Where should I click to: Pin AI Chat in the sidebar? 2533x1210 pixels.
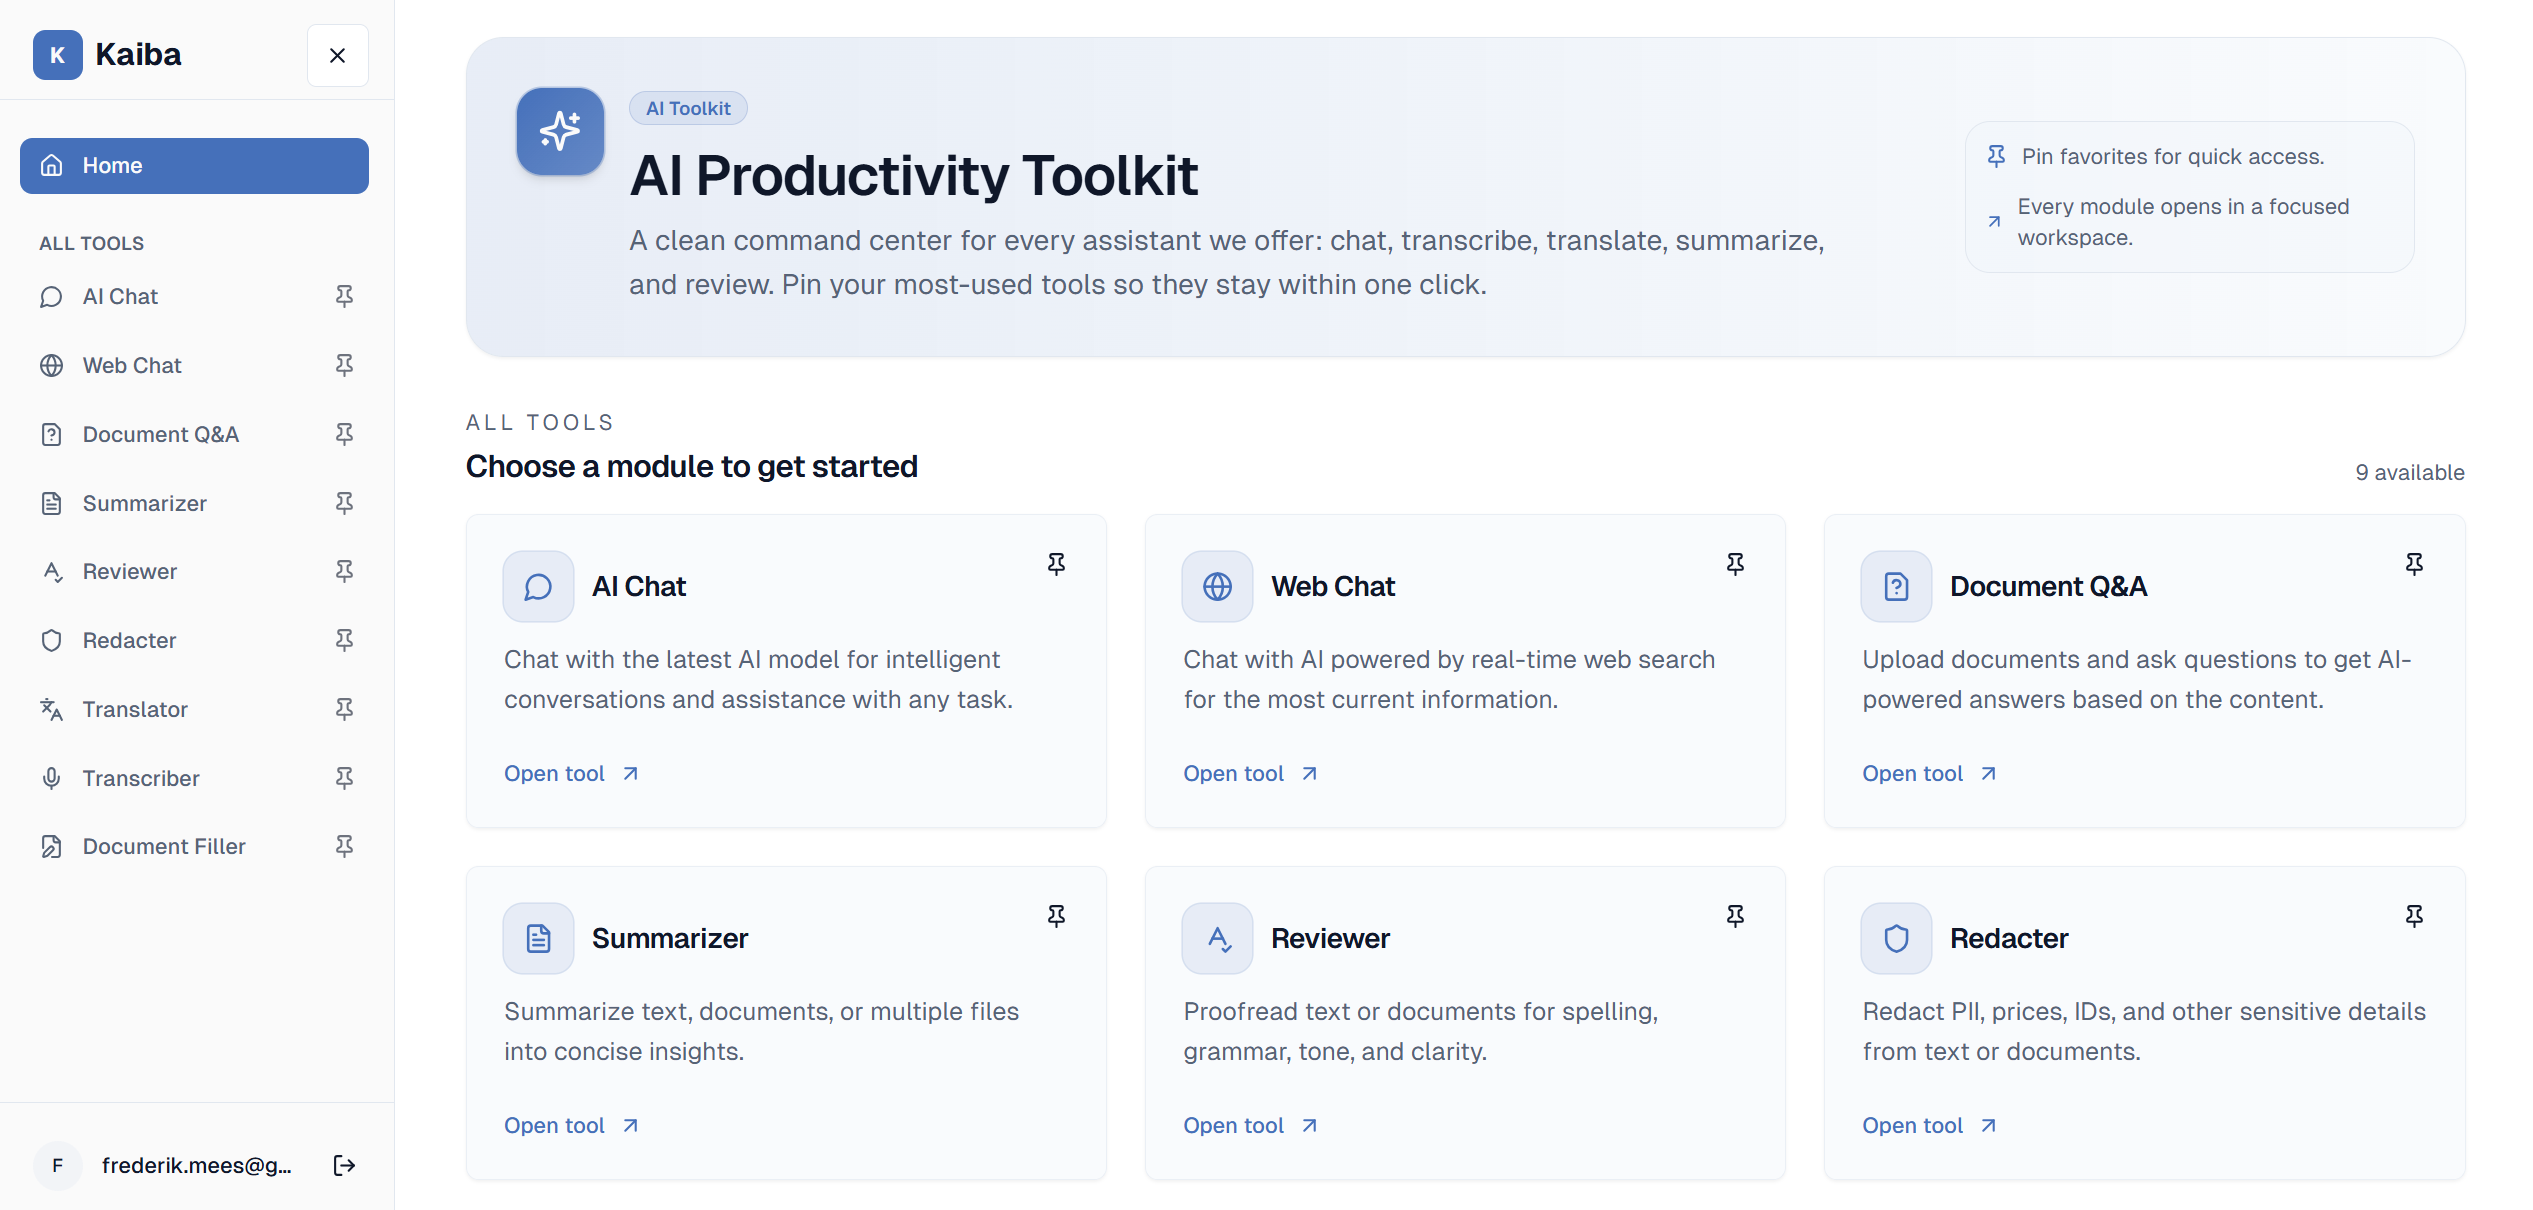point(344,296)
